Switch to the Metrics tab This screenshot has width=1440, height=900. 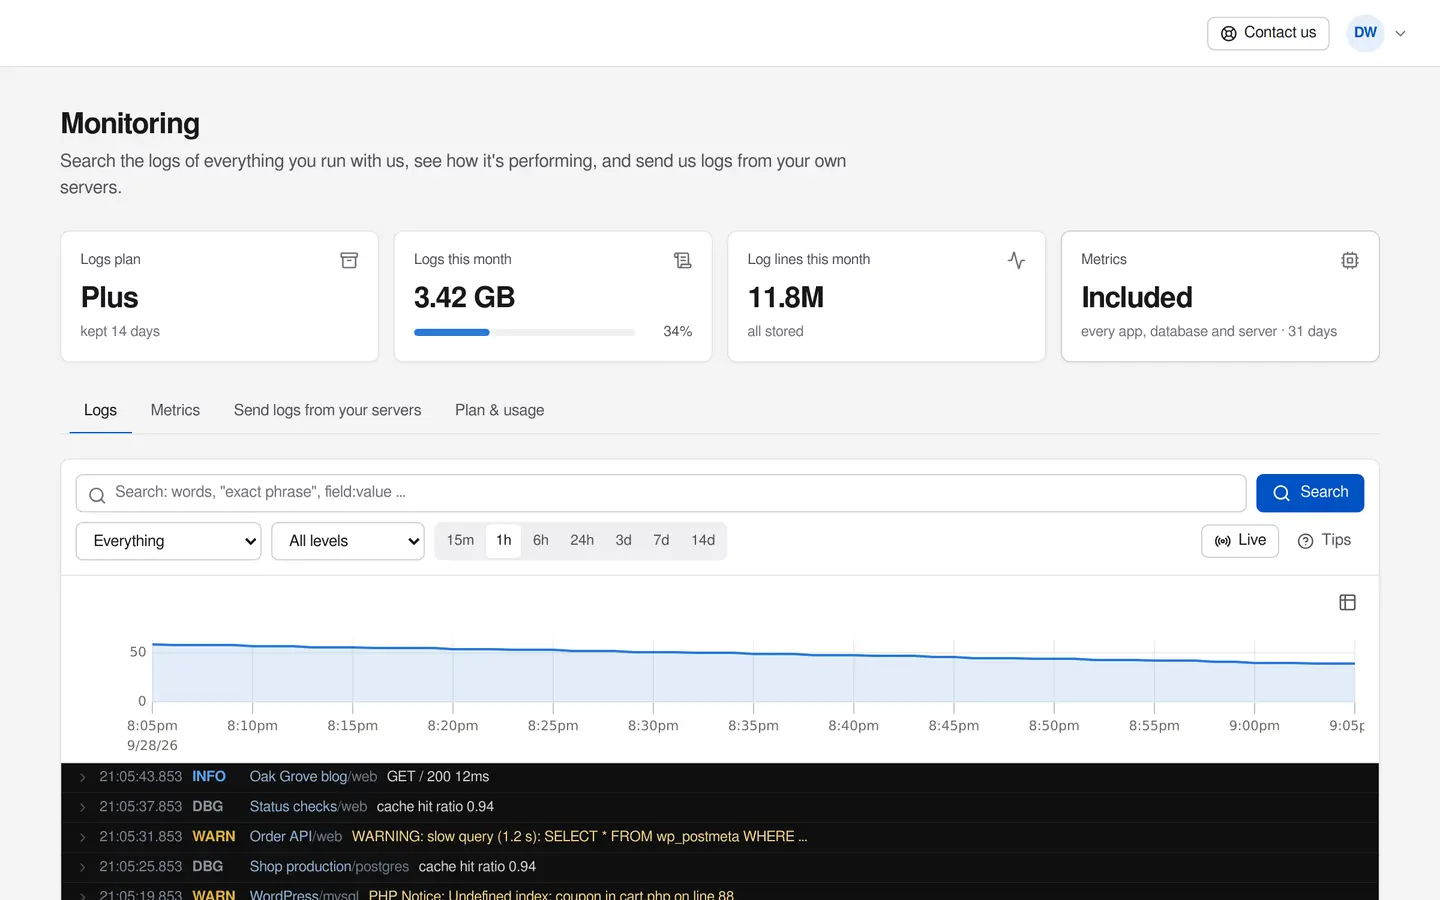pos(175,410)
